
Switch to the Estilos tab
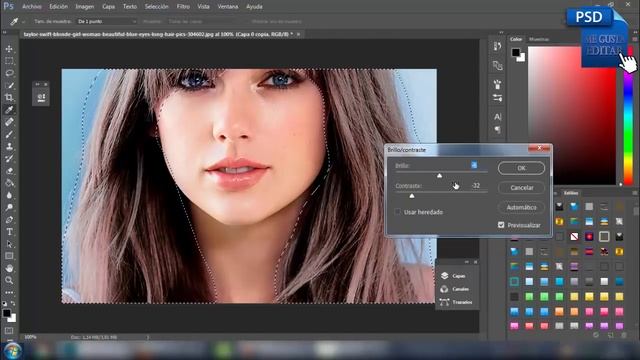pos(571,193)
